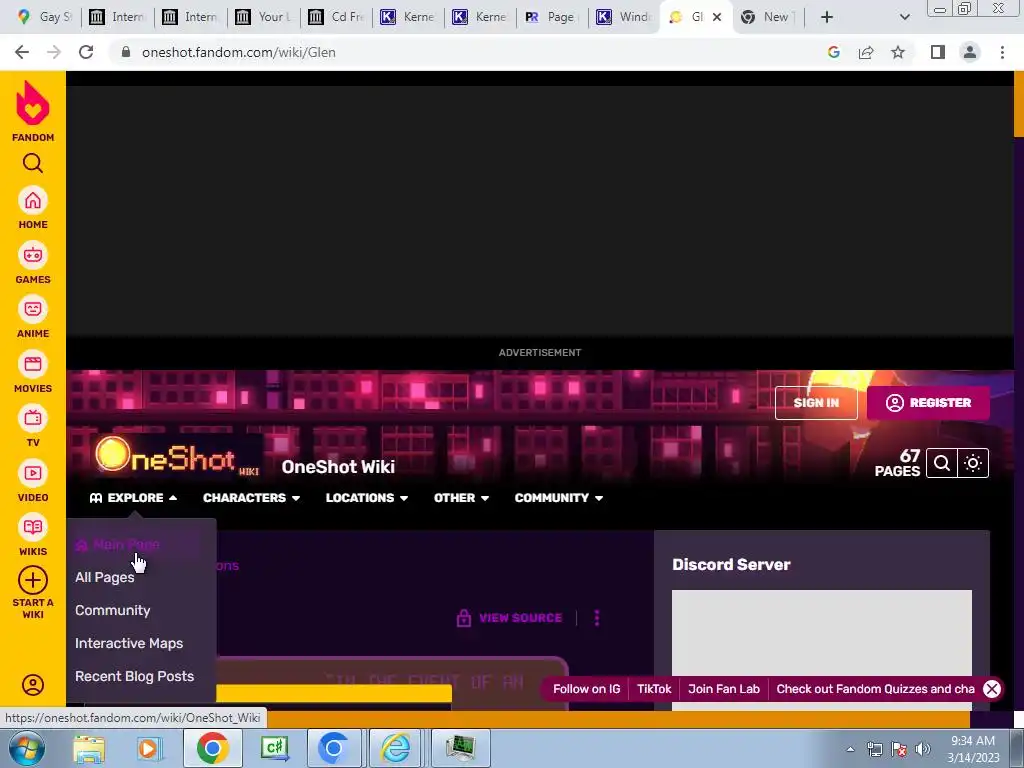Click the share page icon in address bar
Viewport: 1024px width, 768px height.
pyautogui.click(x=866, y=52)
